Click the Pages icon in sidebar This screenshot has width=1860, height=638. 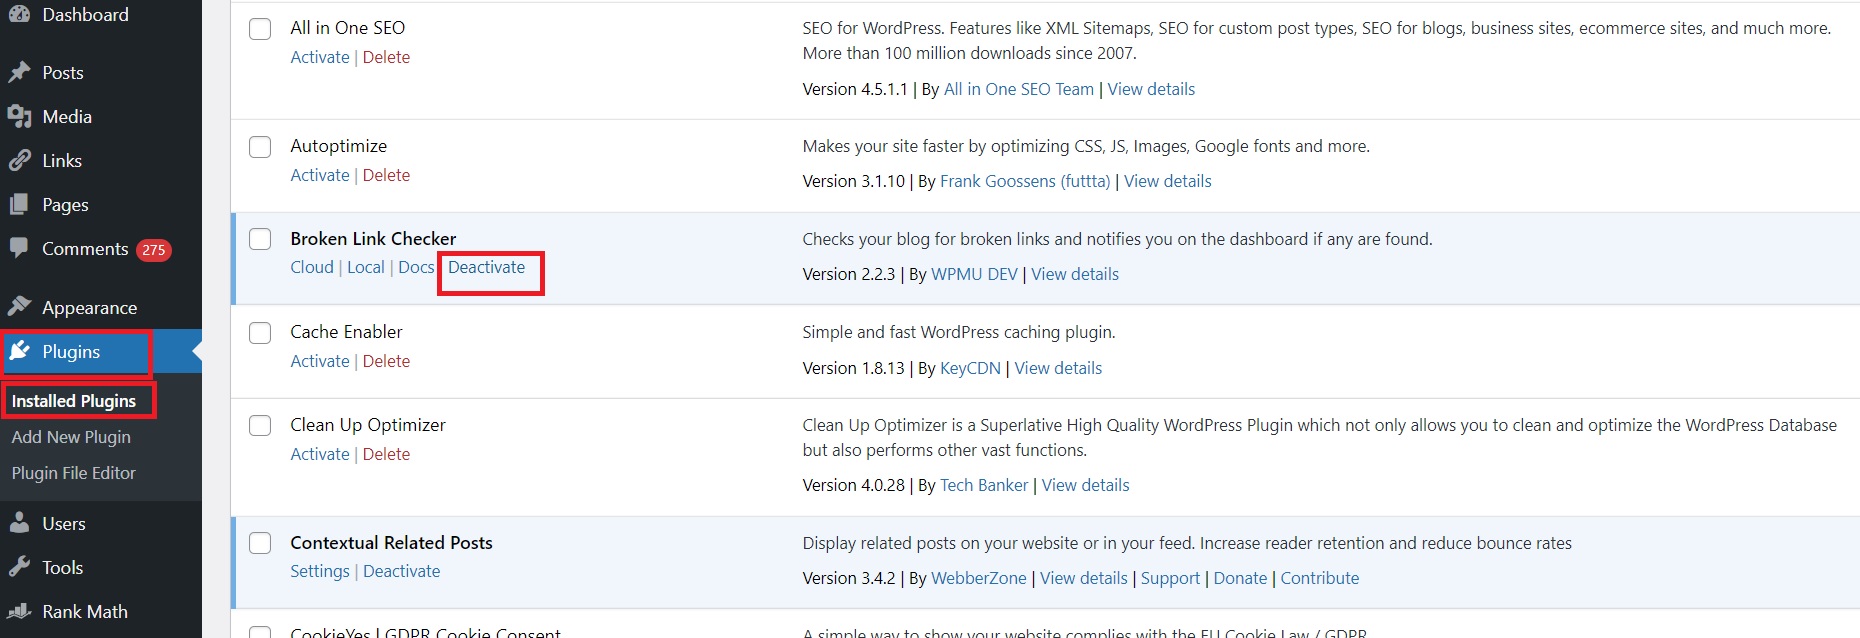19,204
